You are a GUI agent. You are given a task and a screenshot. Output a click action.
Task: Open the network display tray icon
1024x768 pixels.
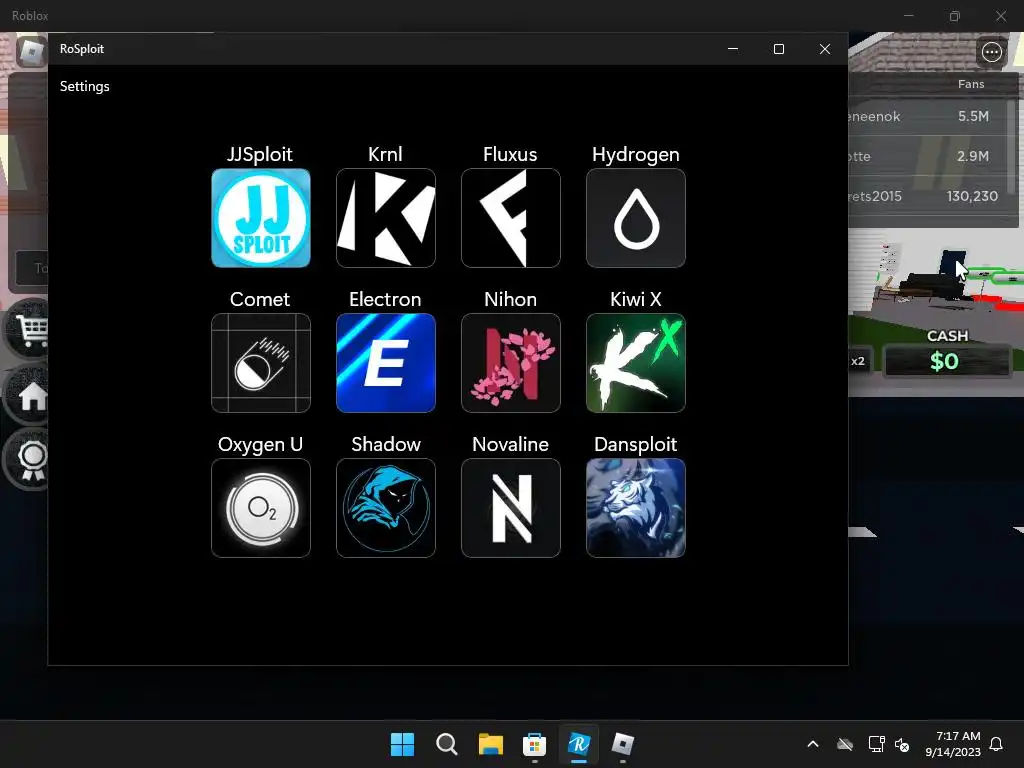[x=876, y=744]
